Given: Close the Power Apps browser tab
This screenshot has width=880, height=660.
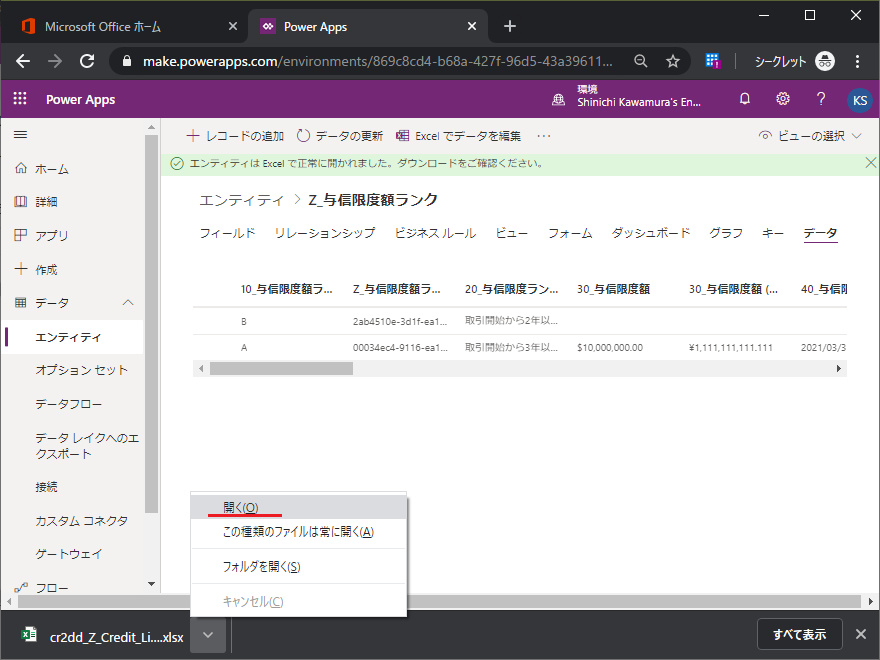Looking at the screenshot, I should coord(472,26).
